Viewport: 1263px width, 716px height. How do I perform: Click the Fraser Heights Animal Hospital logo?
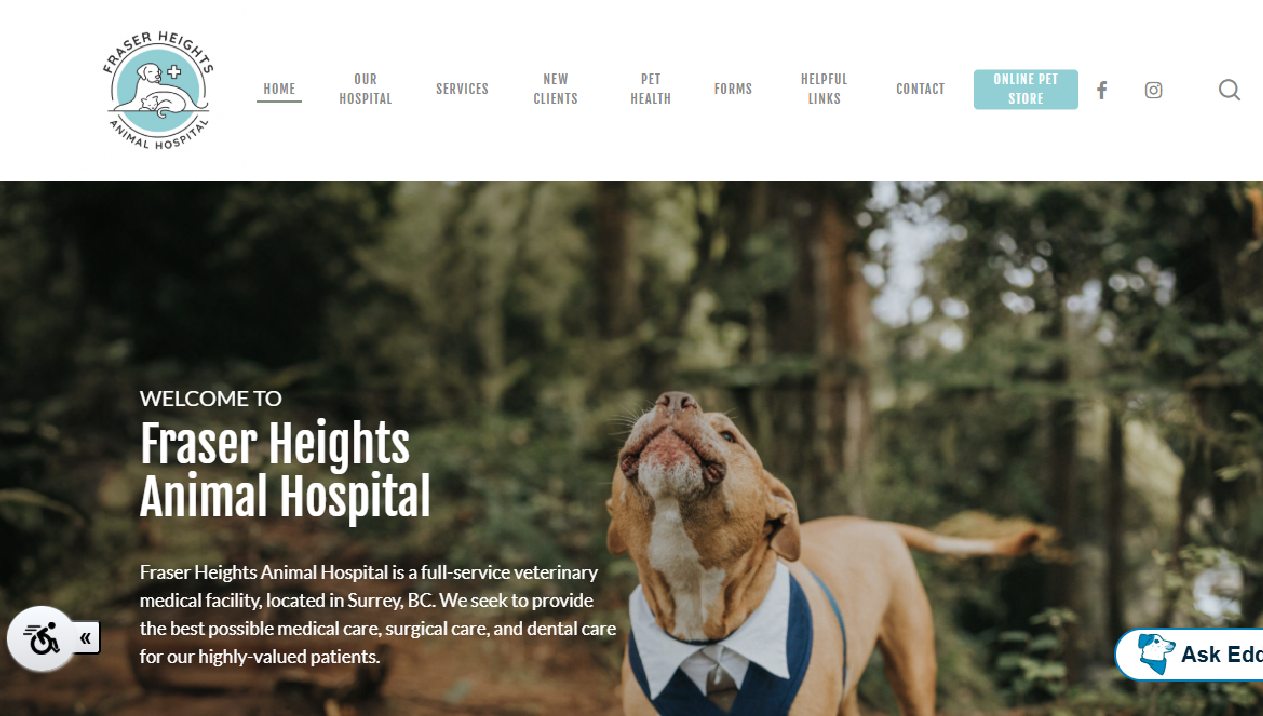point(158,90)
